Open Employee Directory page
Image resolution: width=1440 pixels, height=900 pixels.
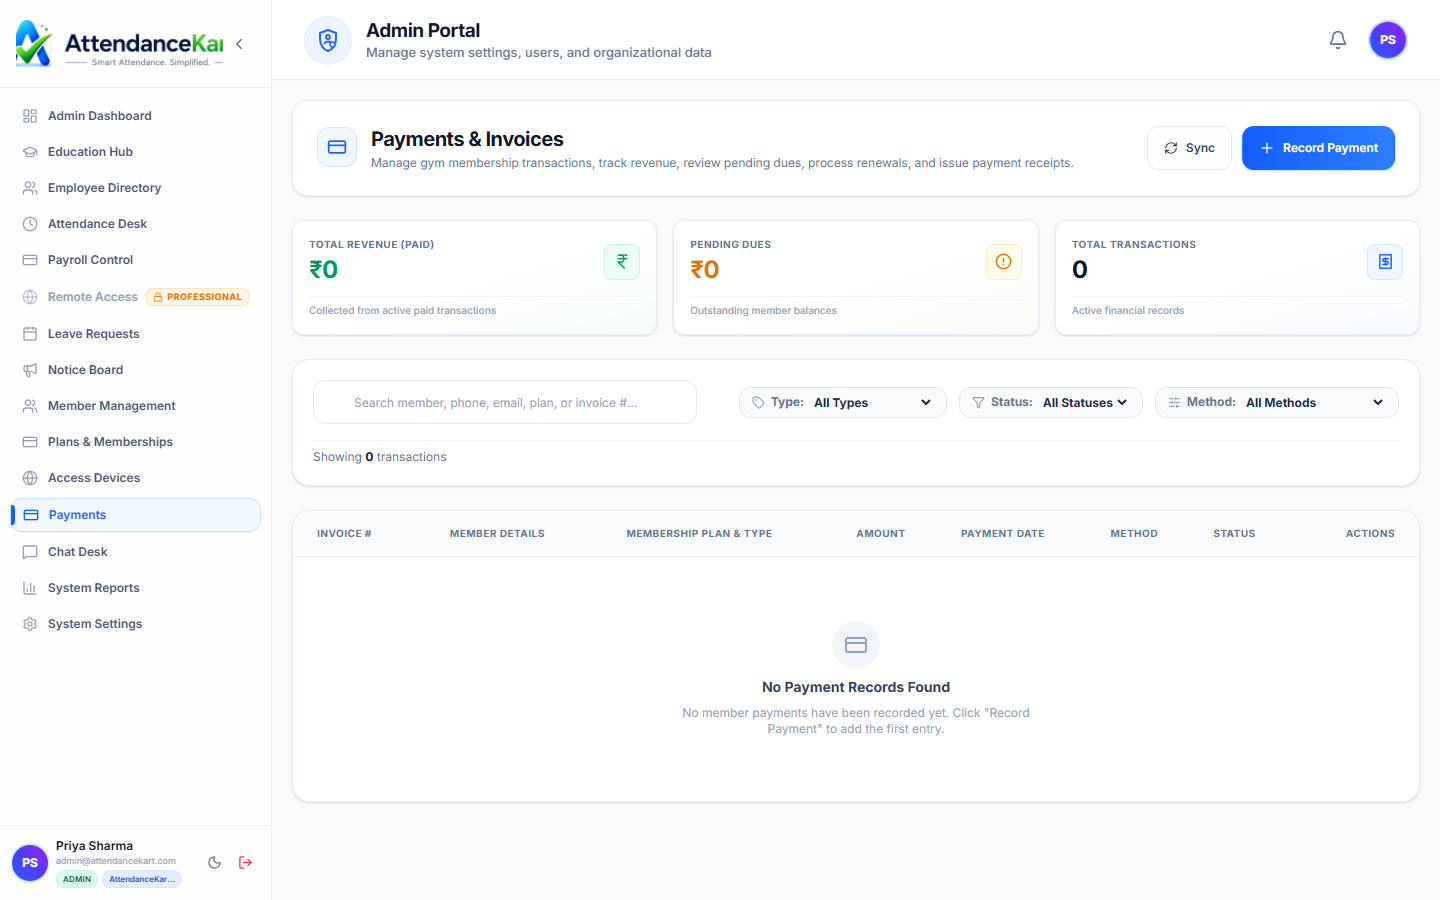pos(136,188)
